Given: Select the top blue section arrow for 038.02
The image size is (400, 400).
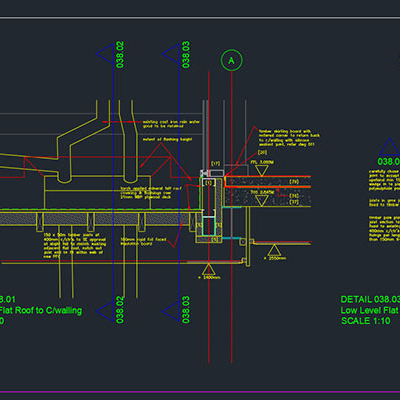Looking at the screenshot, I should (x=105, y=53).
